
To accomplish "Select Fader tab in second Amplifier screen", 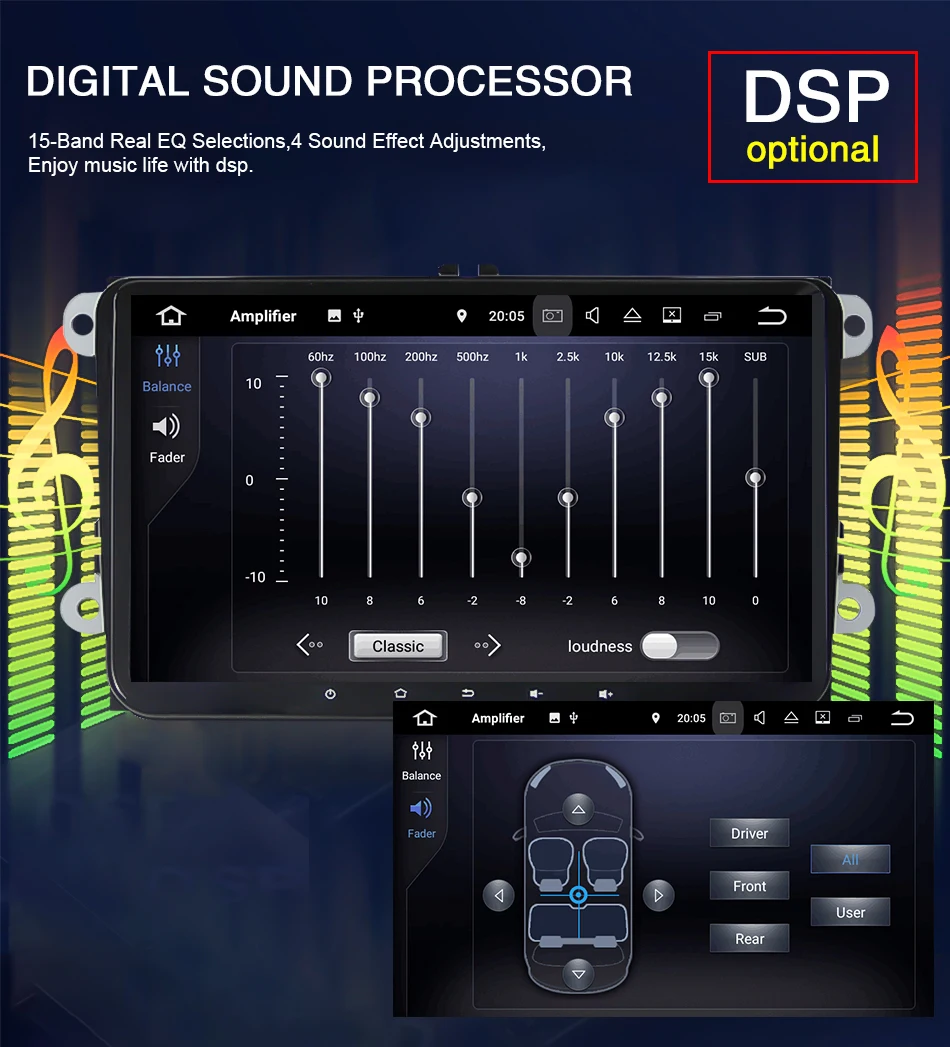I will click(421, 819).
